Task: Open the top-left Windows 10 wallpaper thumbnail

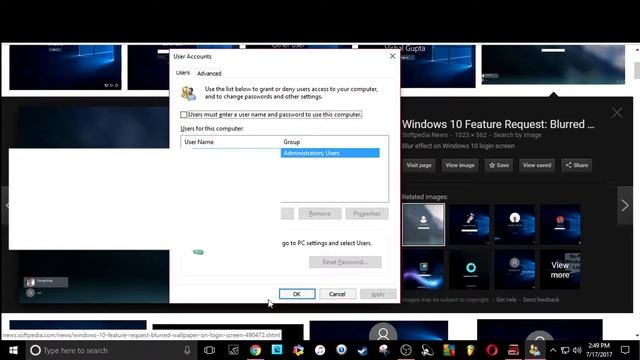Action: tap(65, 67)
